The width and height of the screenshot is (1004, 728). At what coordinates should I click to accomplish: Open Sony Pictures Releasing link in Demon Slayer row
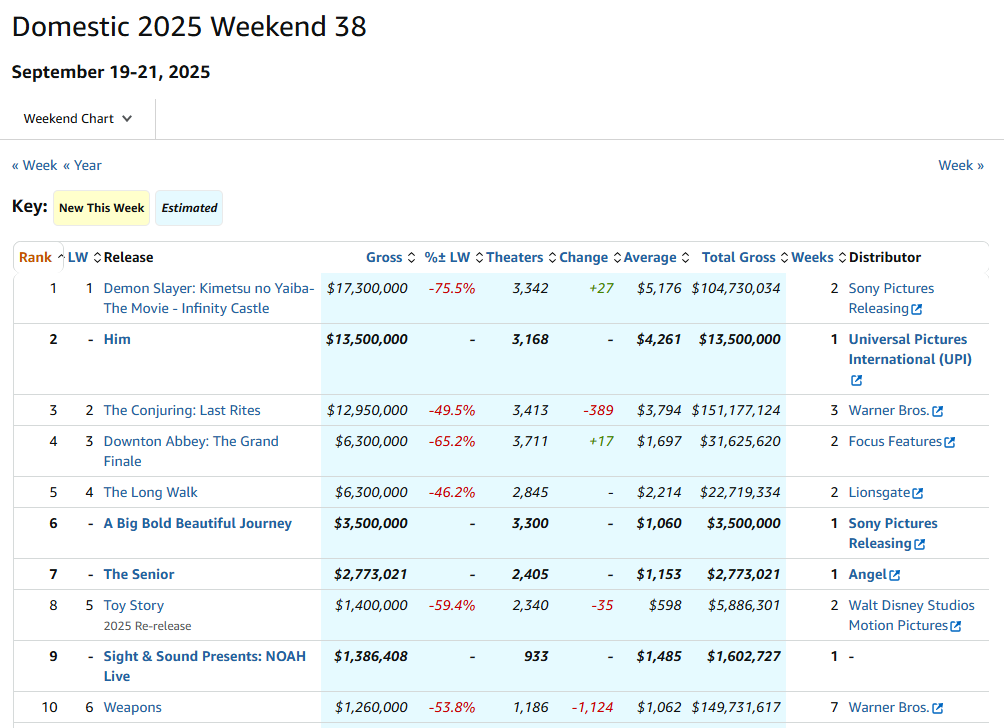pyautogui.click(x=891, y=298)
